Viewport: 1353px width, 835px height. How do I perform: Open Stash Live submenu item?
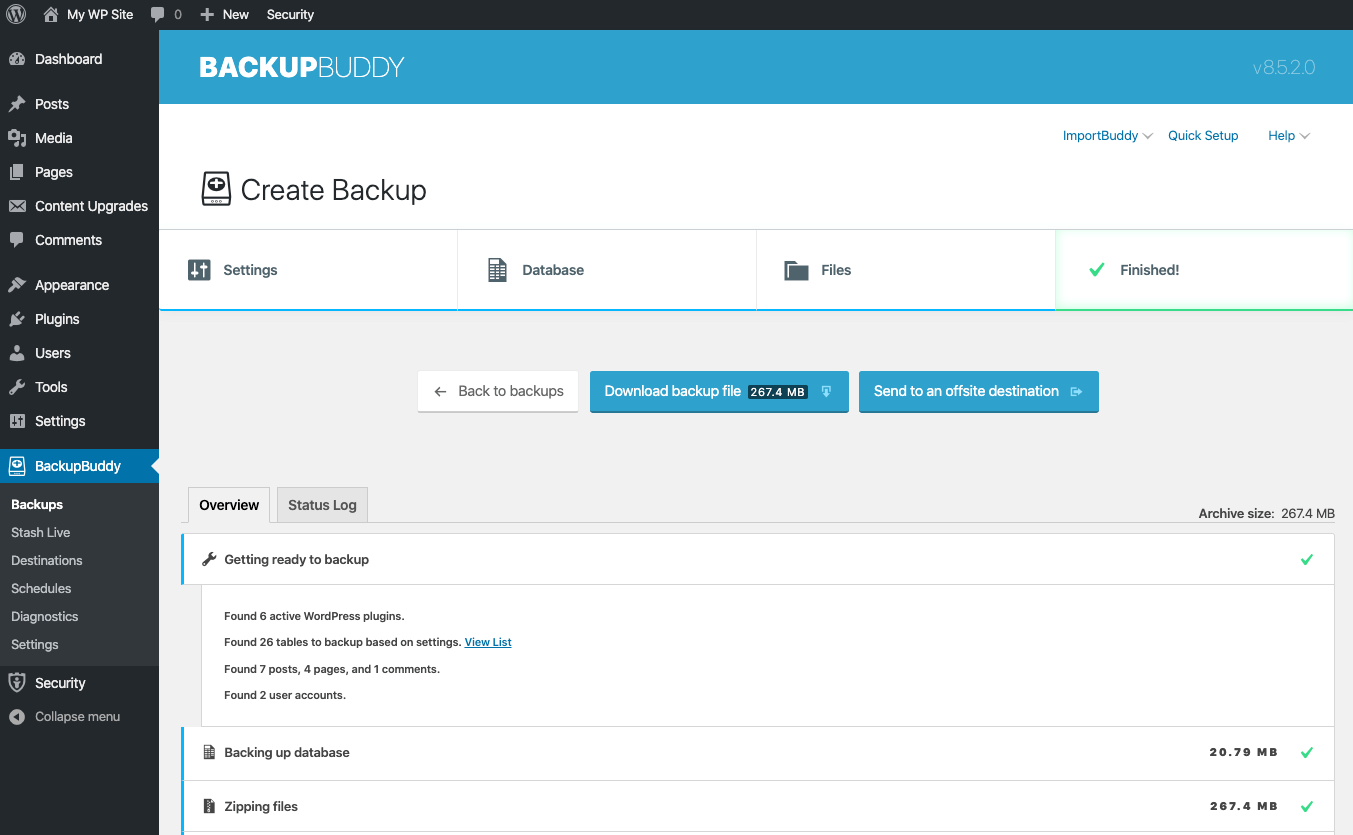click(x=41, y=533)
